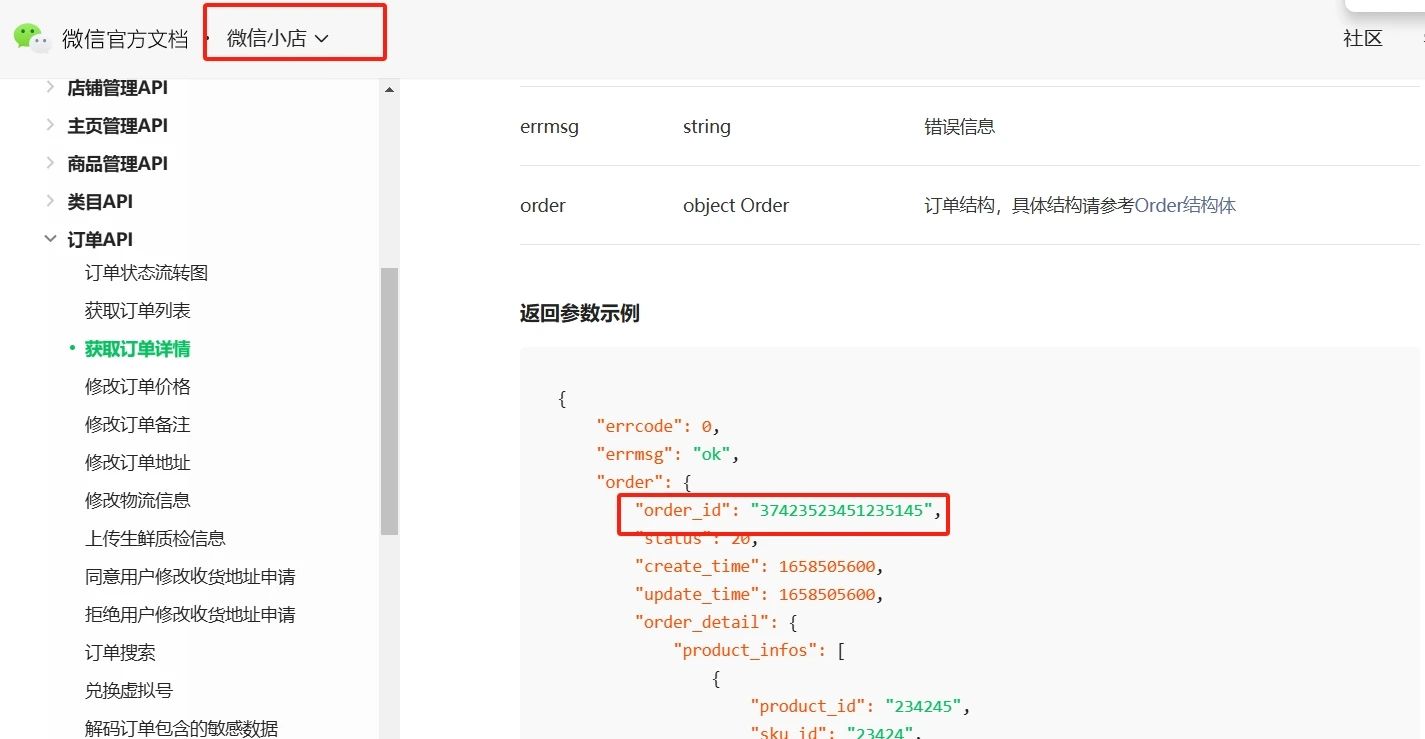Click product_id value "234245"
1425x739 pixels.
pos(923,707)
